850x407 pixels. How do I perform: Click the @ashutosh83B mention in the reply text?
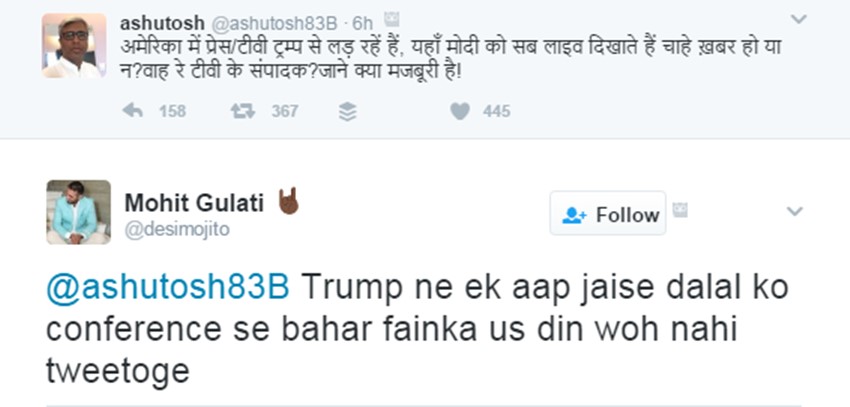coord(168,288)
